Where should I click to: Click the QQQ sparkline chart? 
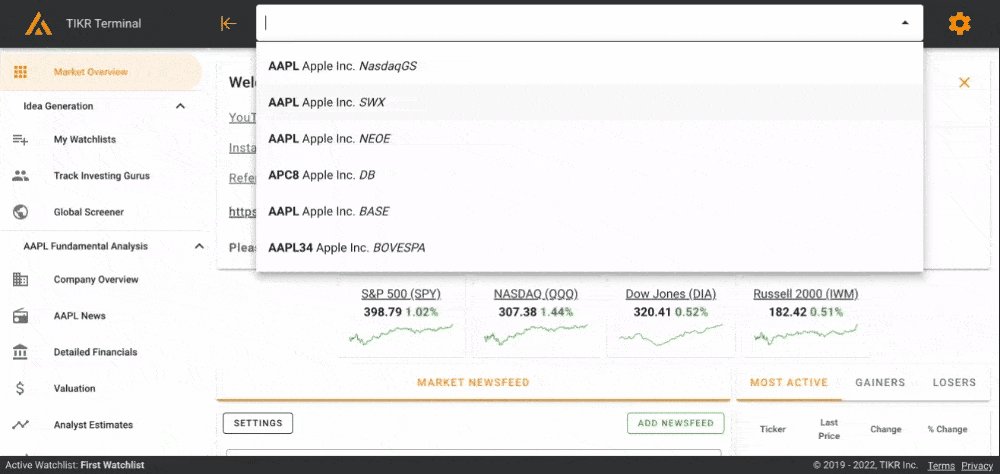[536, 334]
